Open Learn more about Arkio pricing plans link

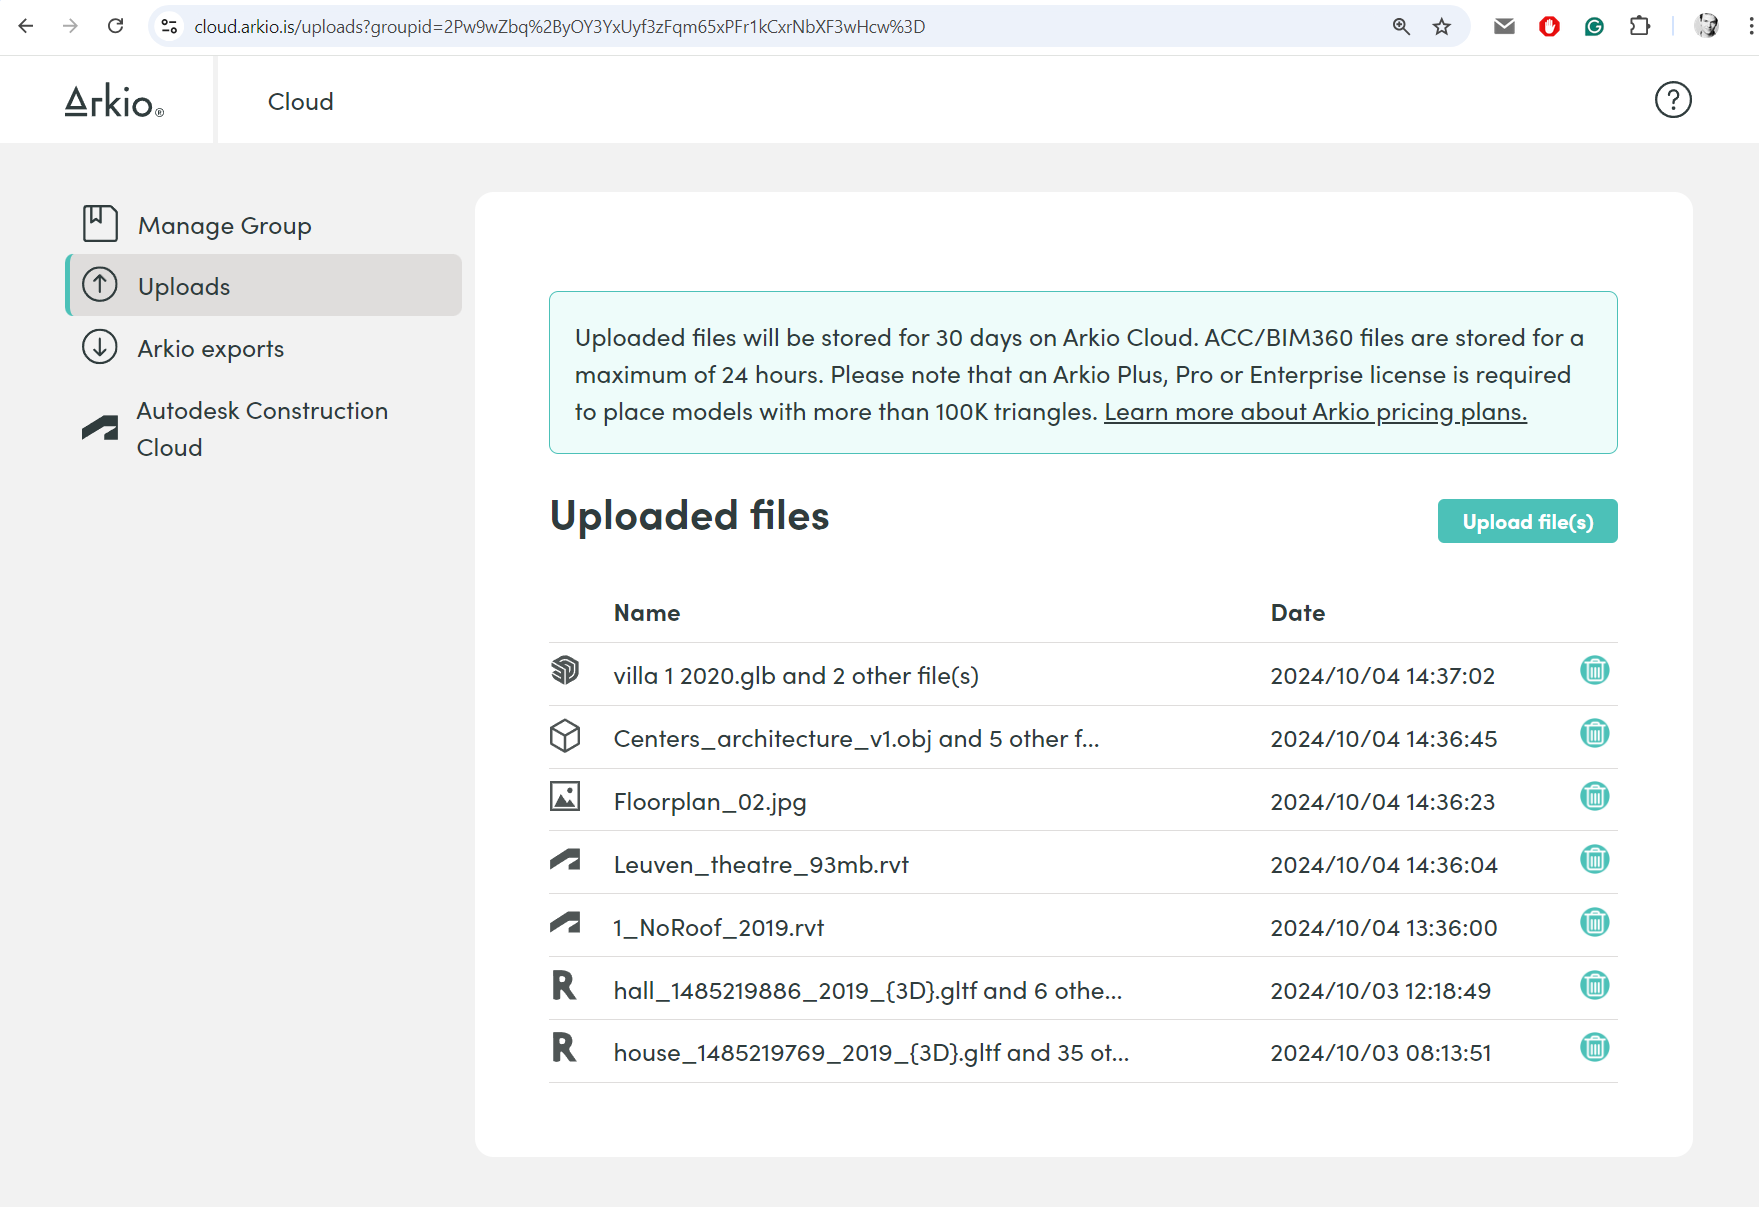[x=1315, y=412]
